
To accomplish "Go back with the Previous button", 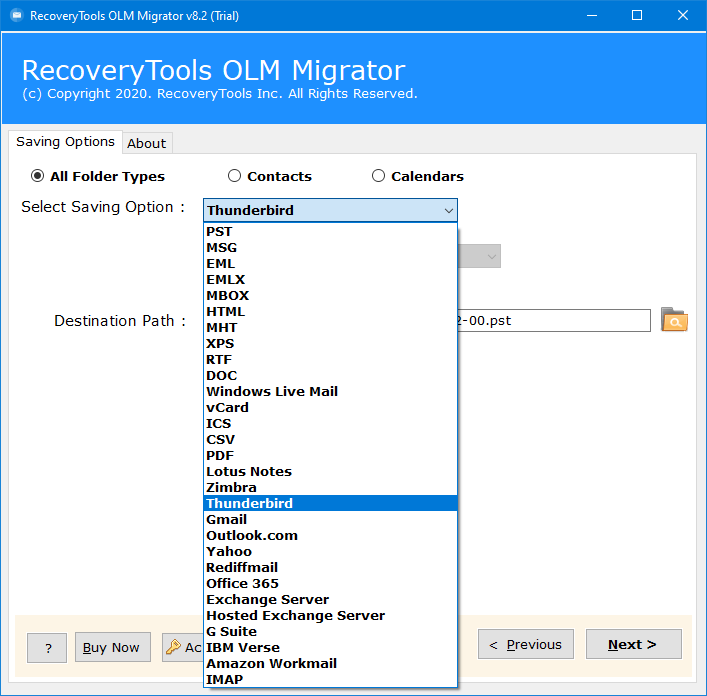I will click(x=526, y=644).
